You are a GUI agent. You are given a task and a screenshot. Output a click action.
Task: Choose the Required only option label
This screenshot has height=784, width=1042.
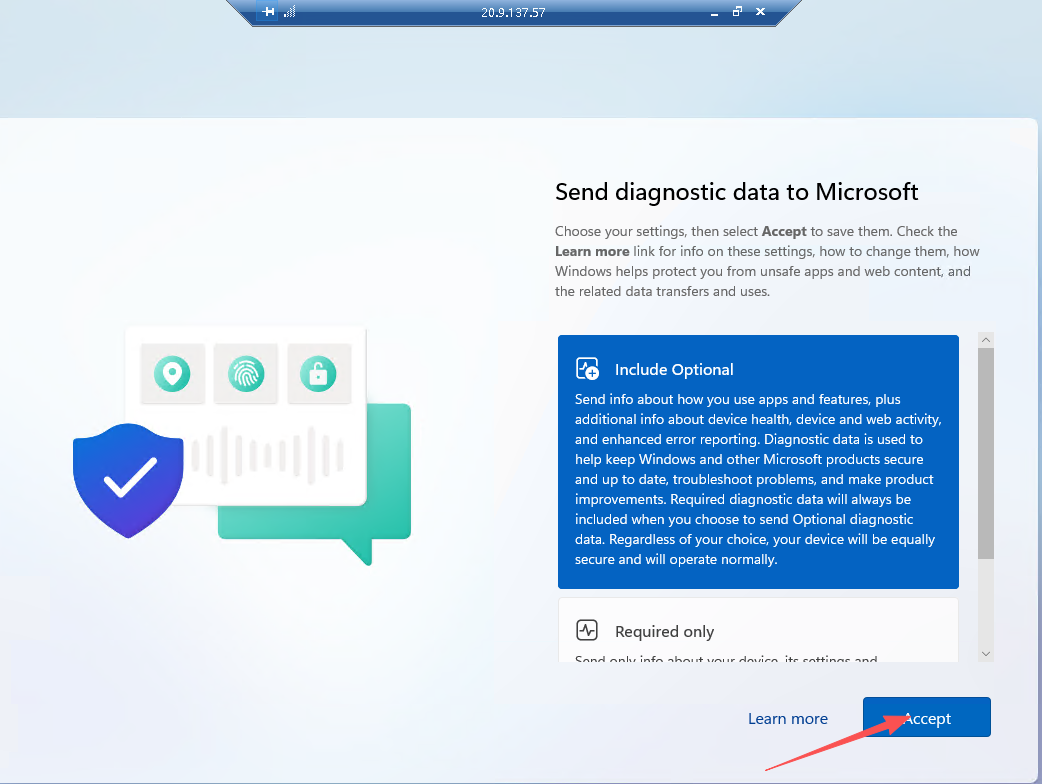click(x=664, y=632)
